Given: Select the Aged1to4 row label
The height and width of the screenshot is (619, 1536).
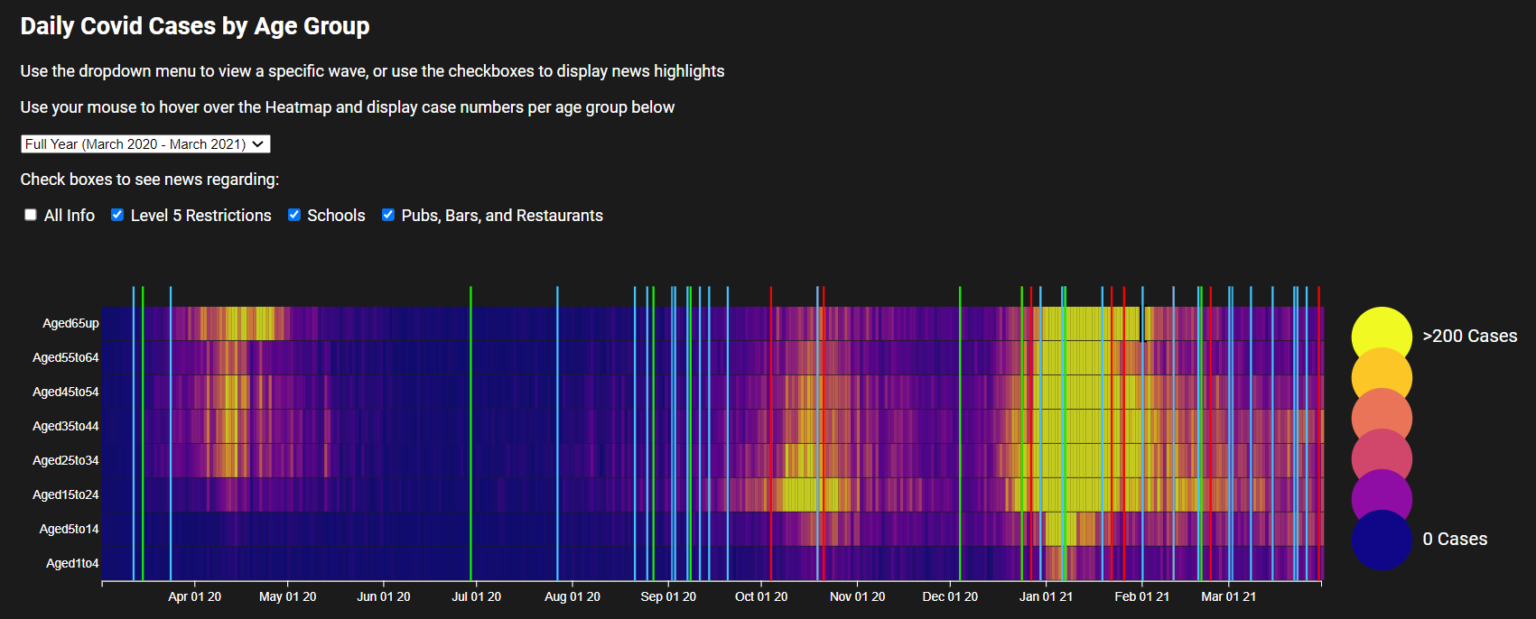Looking at the screenshot, I should [x=72, y=563].
